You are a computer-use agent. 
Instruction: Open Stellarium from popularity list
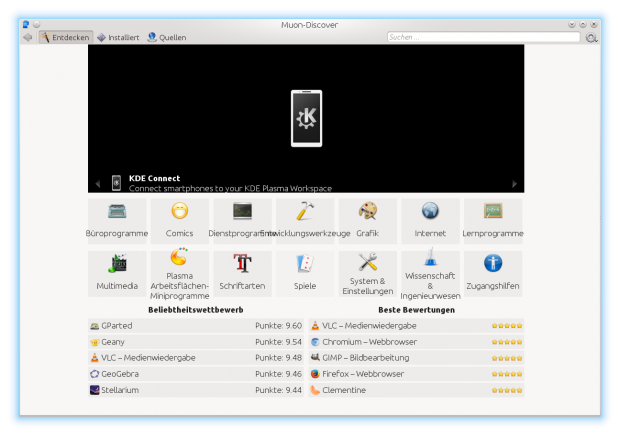tap(196, 390)
